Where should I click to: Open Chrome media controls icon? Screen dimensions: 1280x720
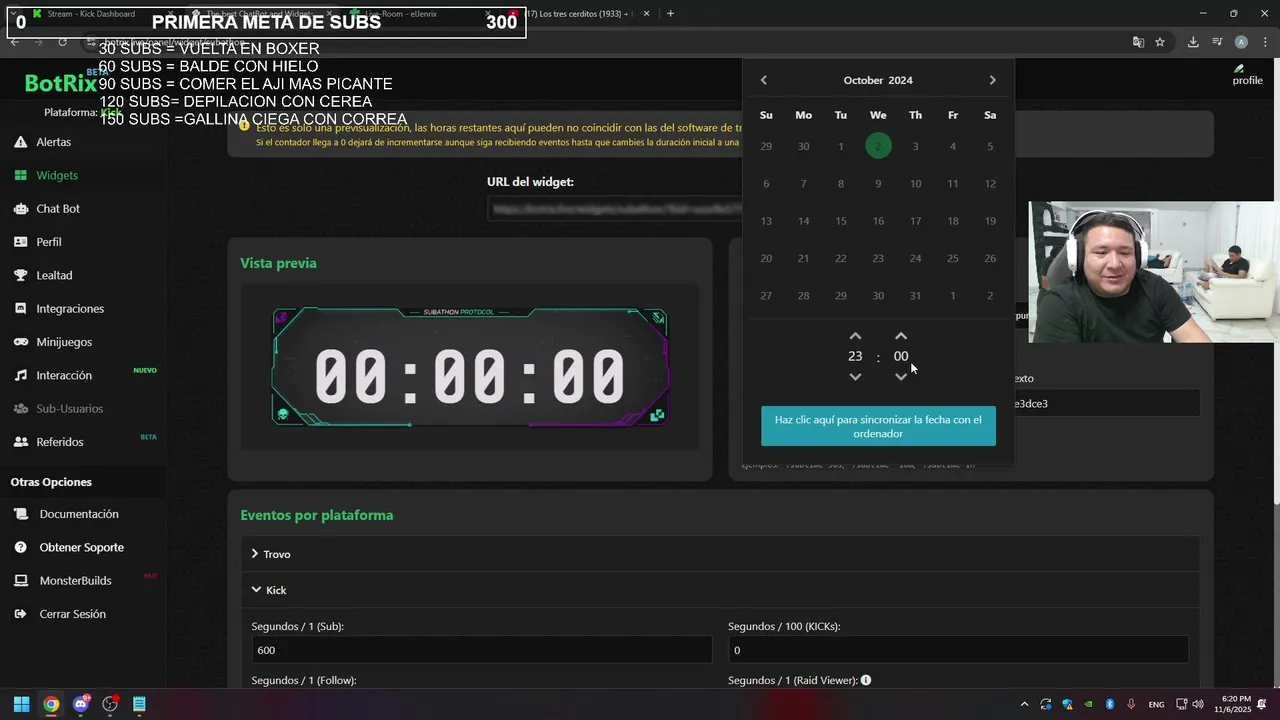click(1217, 42)
